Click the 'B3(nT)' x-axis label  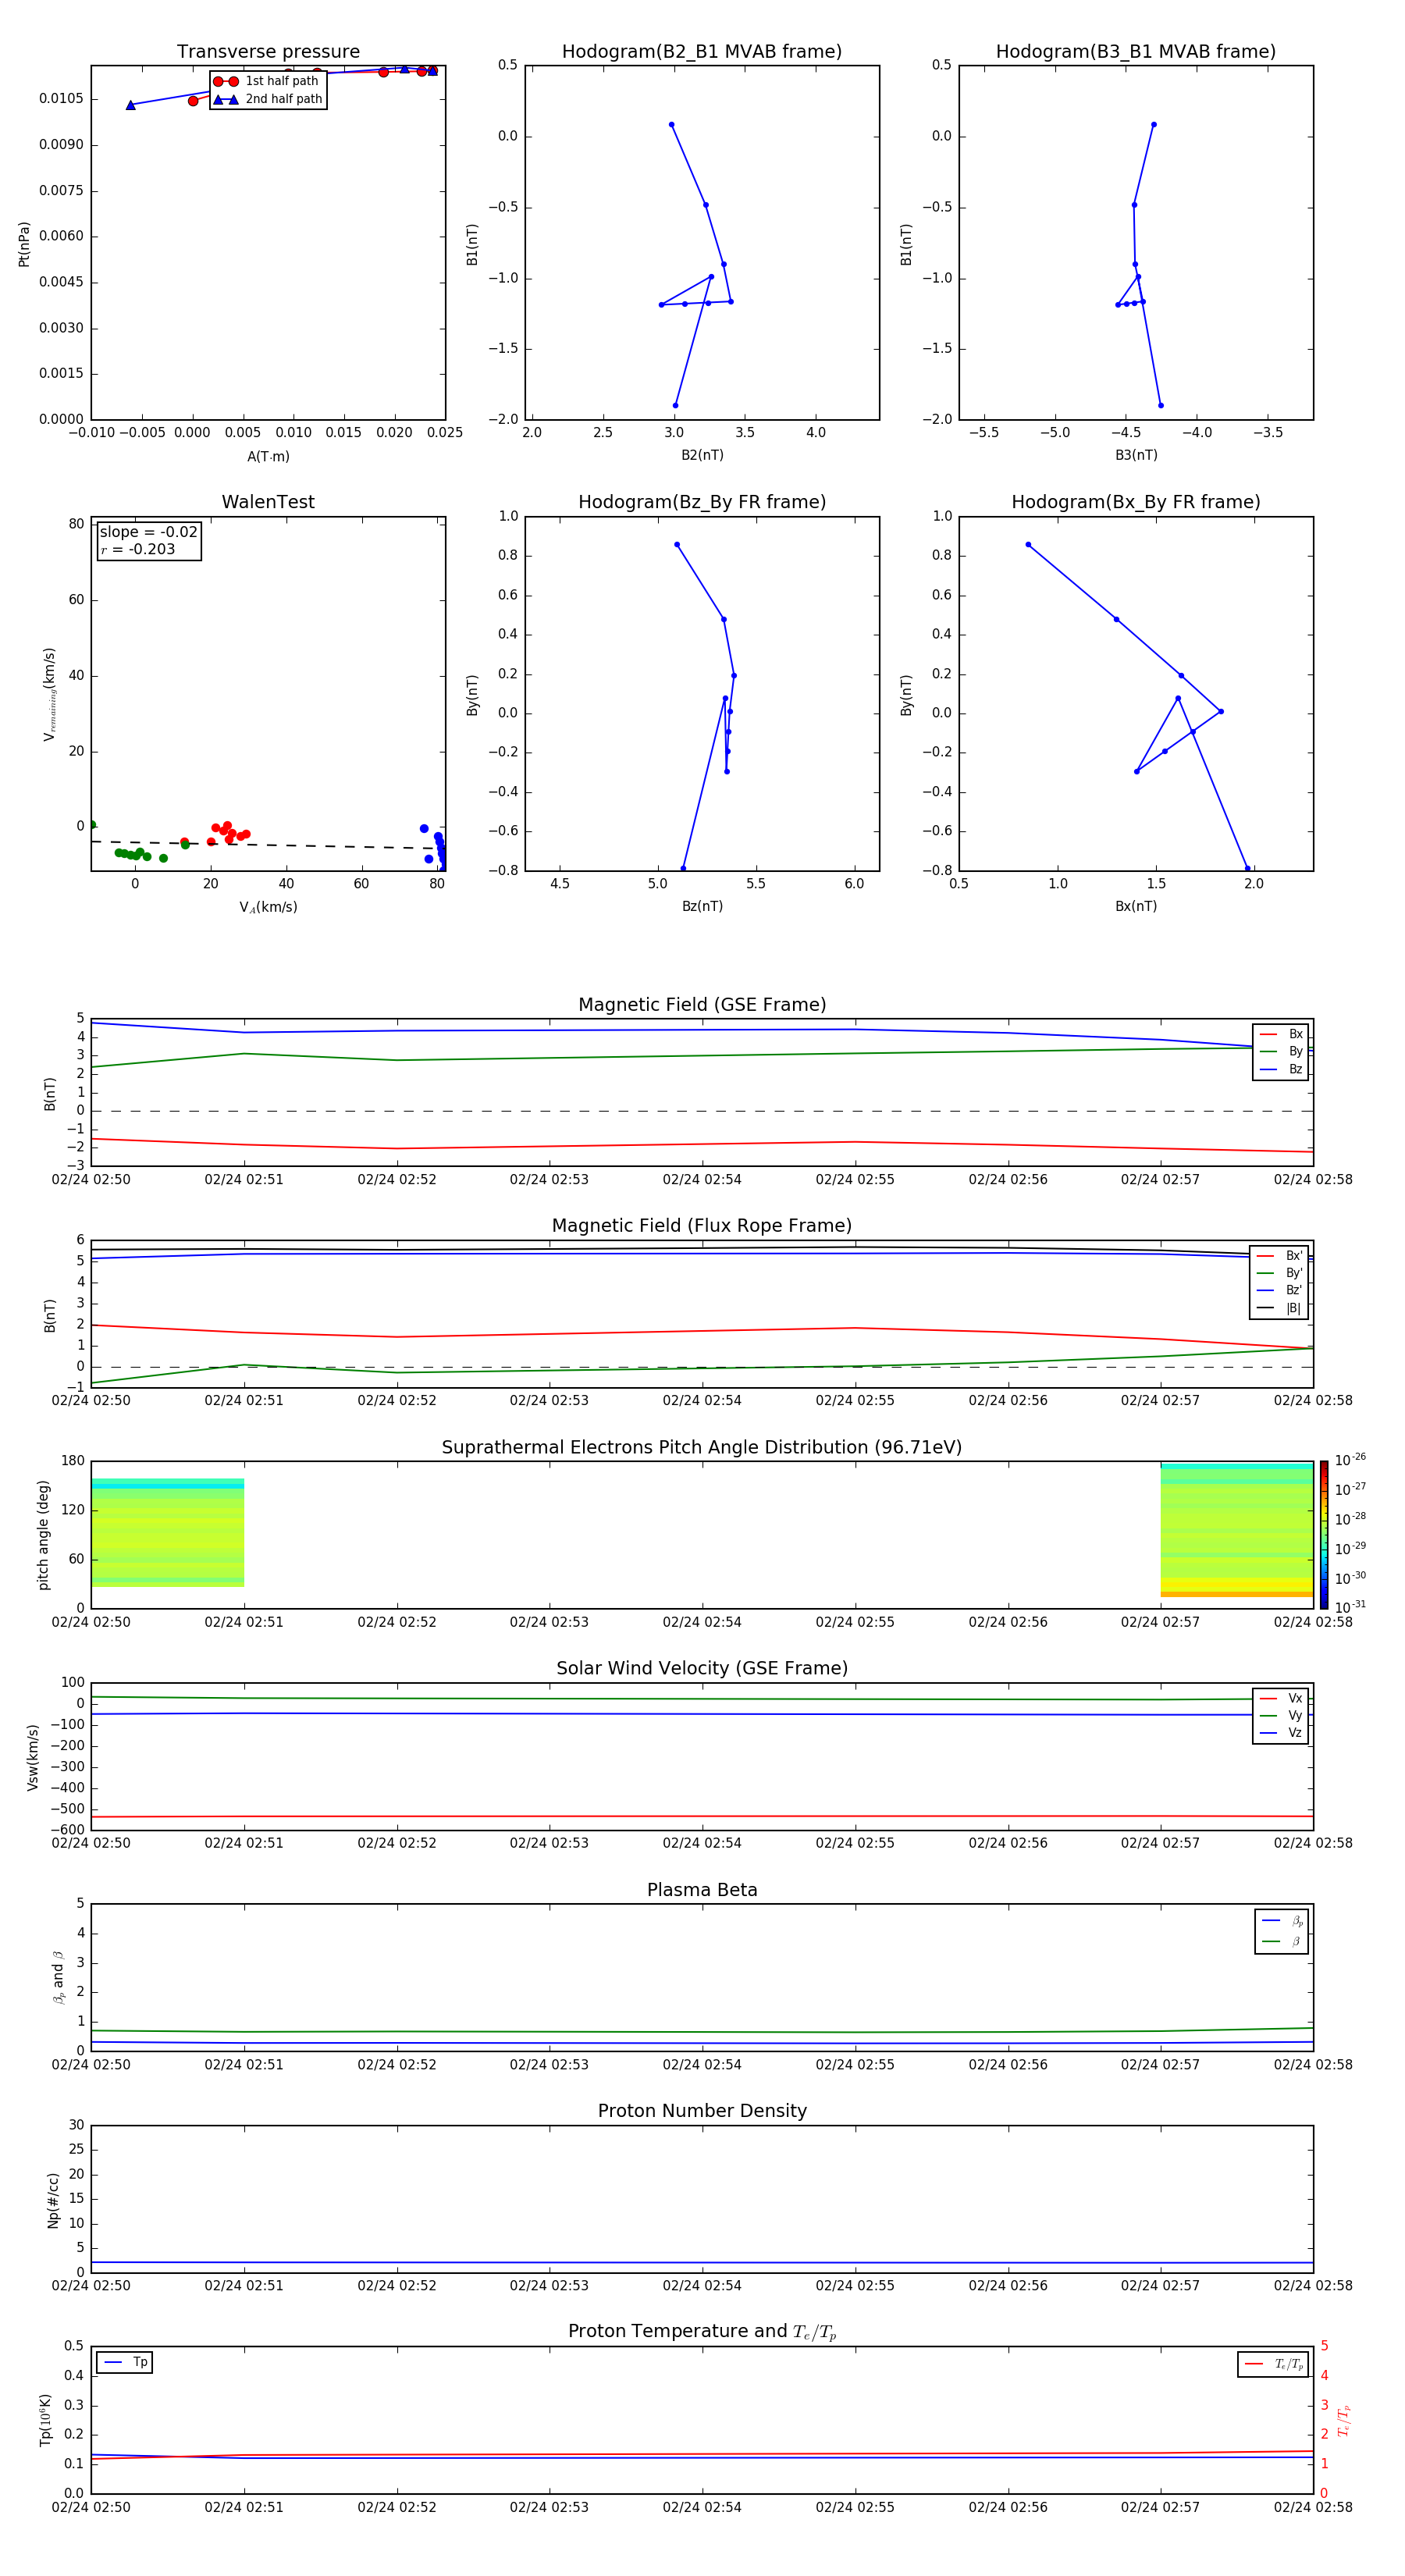click(x=1136, y=455)
